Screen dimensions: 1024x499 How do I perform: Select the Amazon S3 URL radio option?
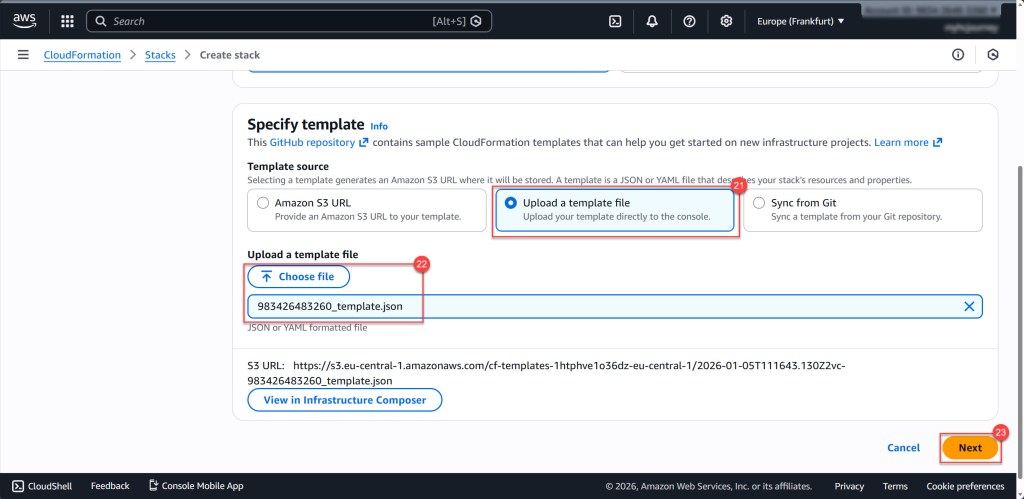point(263,203)
